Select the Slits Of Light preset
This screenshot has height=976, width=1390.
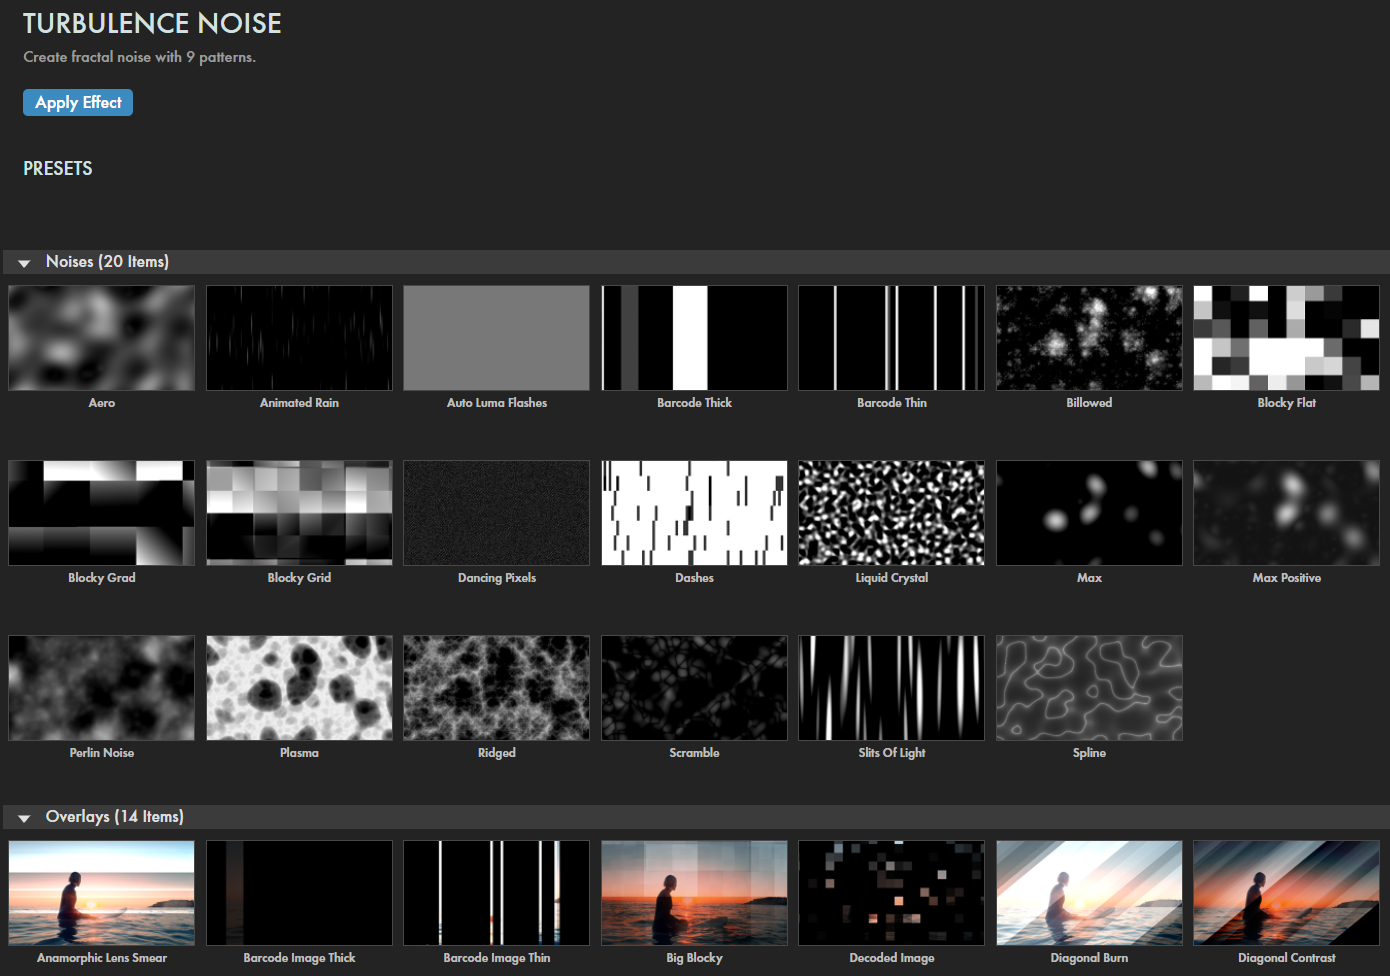coord(892,688)
